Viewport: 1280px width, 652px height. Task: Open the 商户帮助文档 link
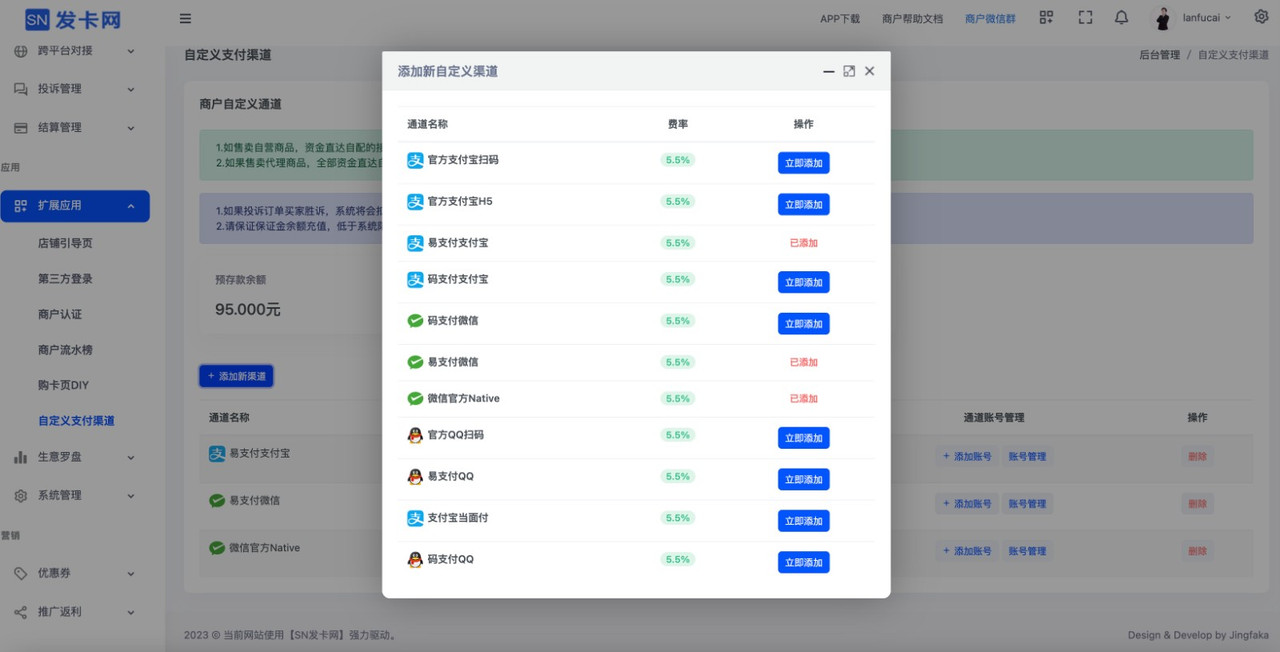(912, 18)
